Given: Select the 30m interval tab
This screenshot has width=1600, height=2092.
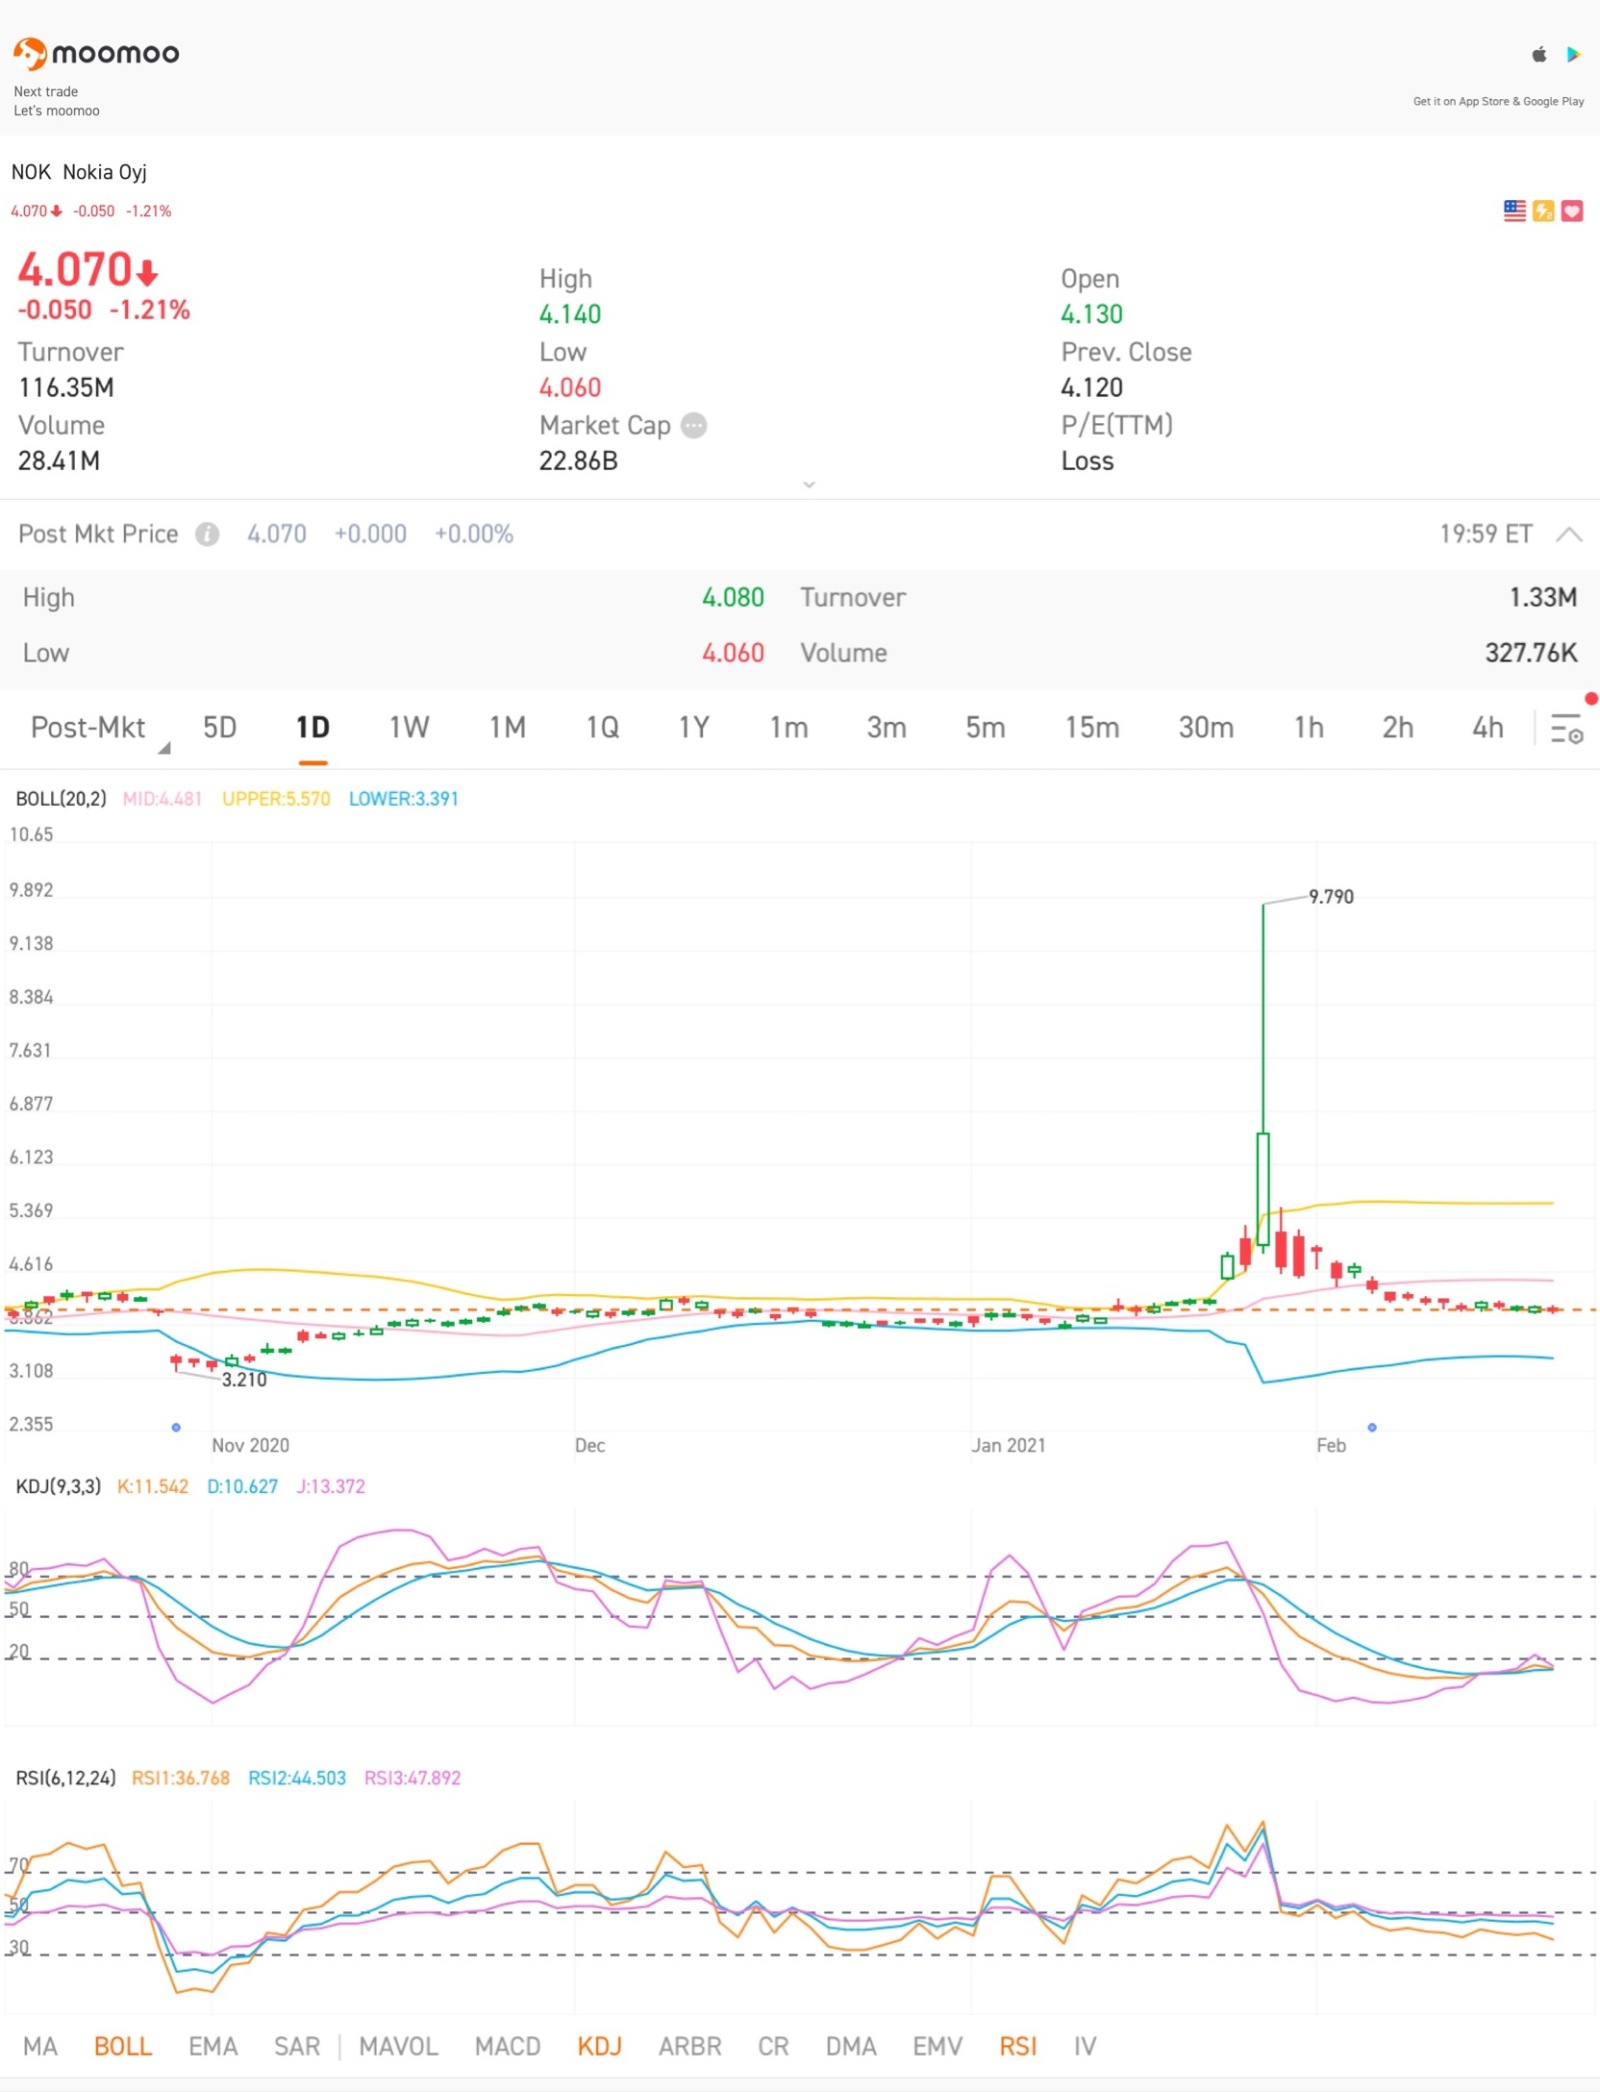Looking at the screenshot, I should pos(1206,728).
